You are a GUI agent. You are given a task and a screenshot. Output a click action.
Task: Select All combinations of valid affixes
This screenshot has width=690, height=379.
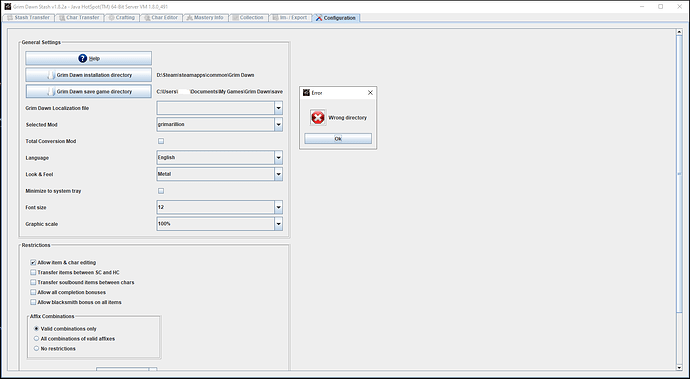(x=37, y=339)
